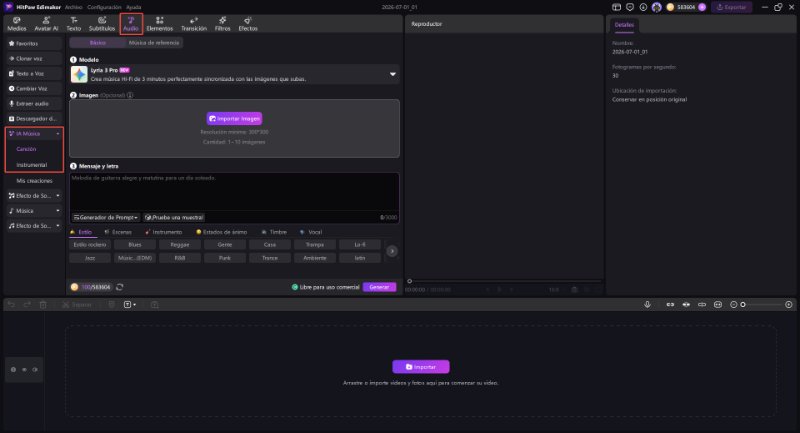Open the Cambiar Voz tool
The image size is (800, 433).
[x=34, y=89]
